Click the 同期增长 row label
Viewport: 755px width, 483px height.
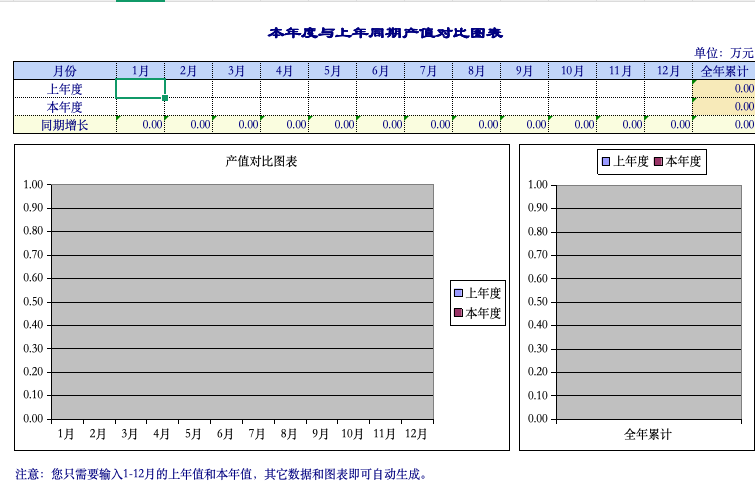coord(65,125)
